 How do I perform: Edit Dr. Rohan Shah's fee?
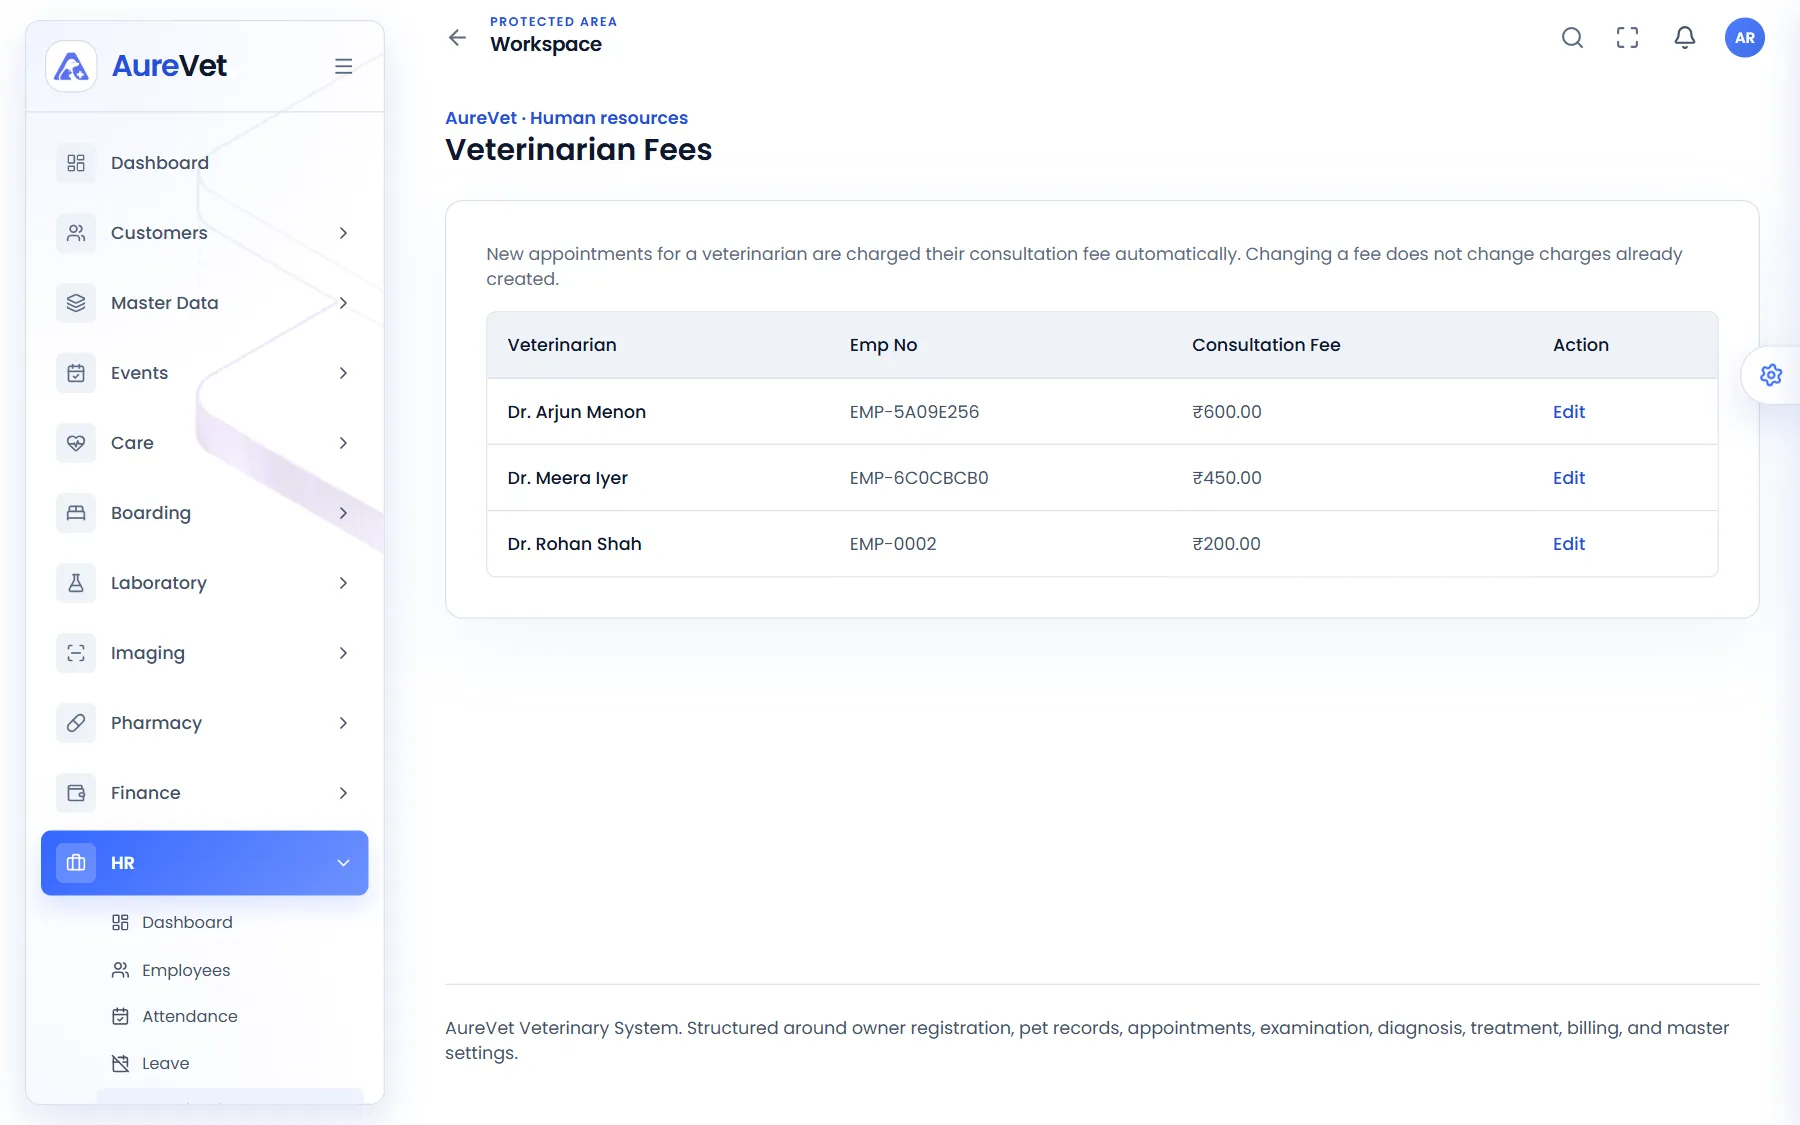click(x=1569, y=544)
